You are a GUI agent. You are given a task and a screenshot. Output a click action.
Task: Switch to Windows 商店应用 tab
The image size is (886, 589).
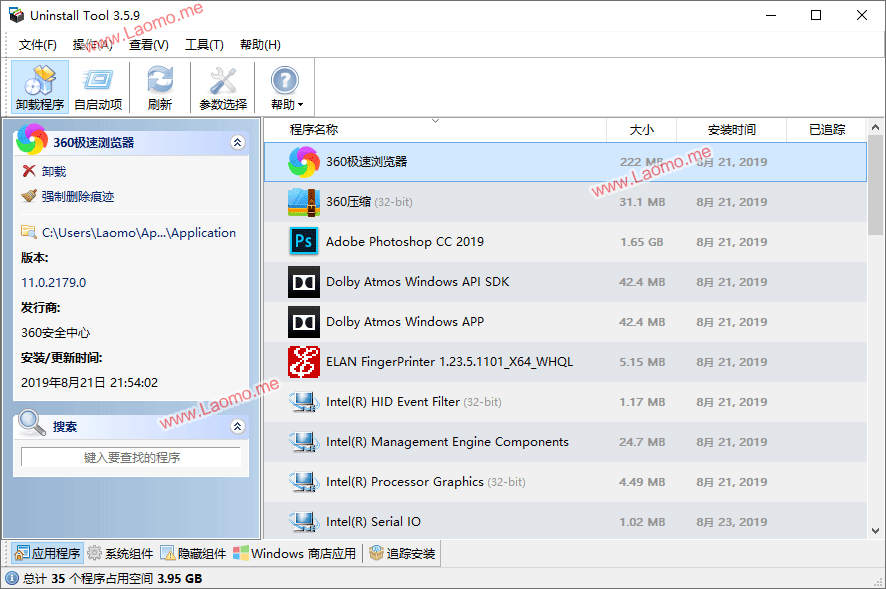tap(294, 553)
